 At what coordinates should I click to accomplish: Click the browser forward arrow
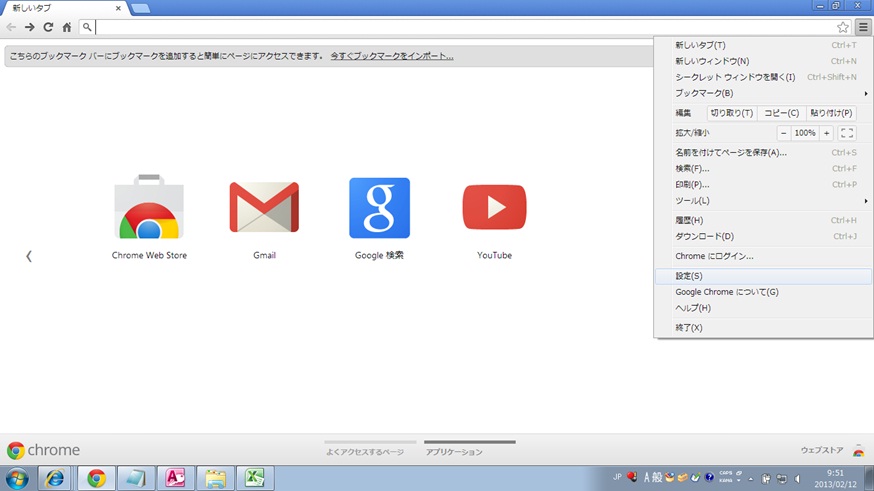30,27
